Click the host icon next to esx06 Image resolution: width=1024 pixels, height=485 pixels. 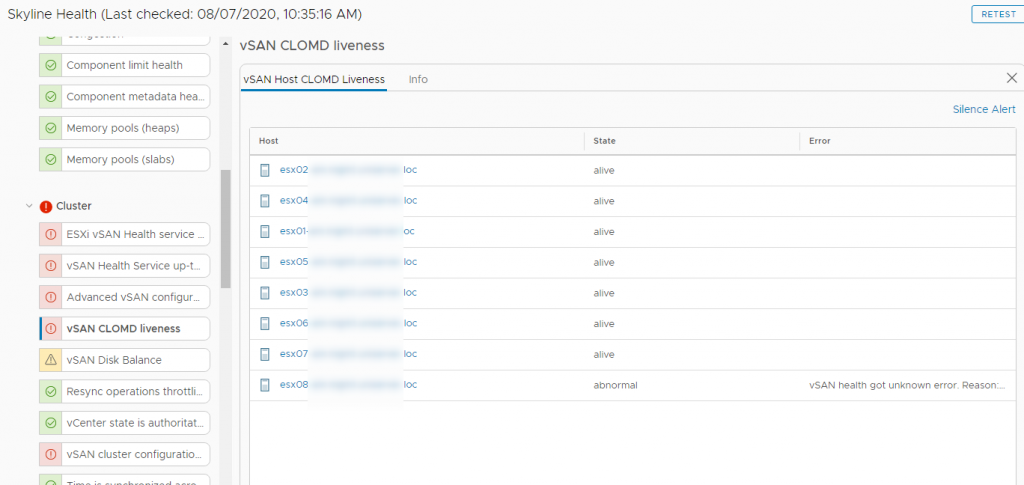tap(264, 324)
